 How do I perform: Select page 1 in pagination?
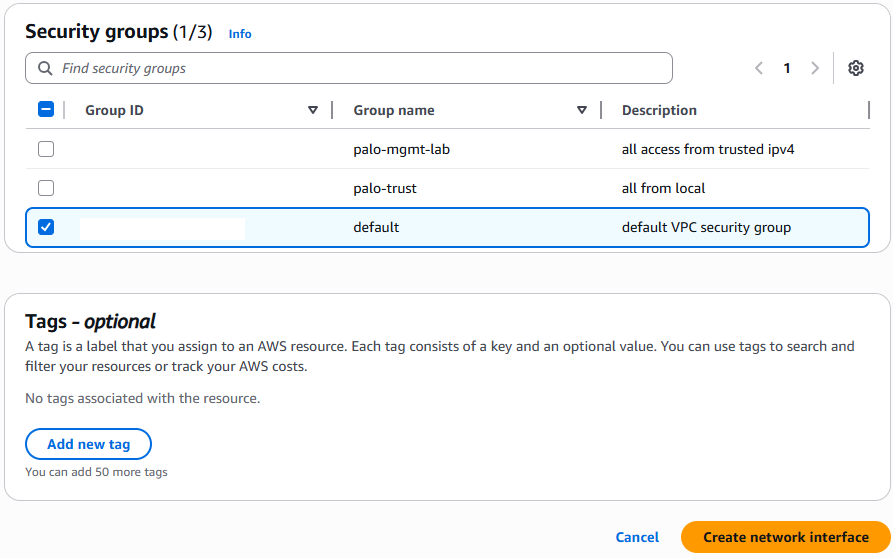(x=787, y=68)
